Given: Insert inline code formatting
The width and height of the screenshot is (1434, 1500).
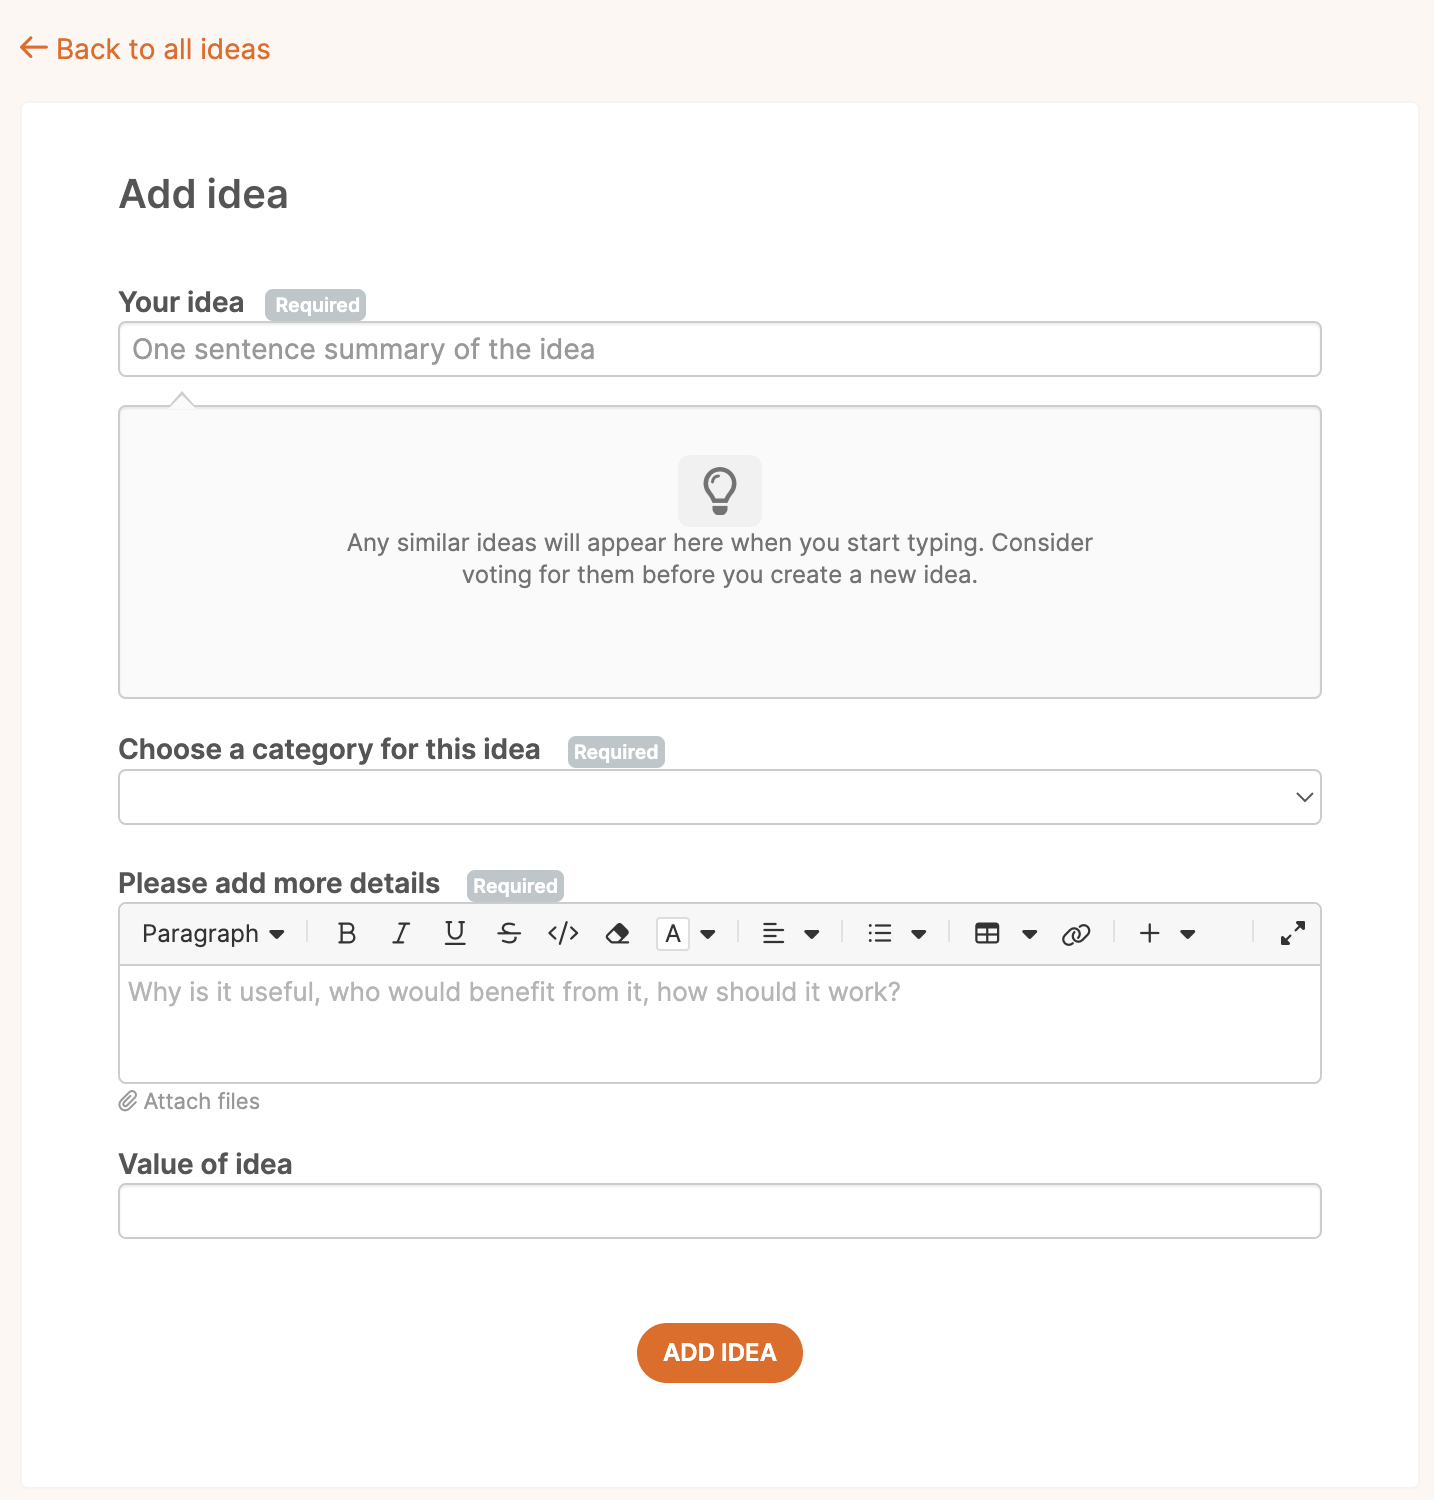Looking at the screenshot, I should (x=563, y=933).
